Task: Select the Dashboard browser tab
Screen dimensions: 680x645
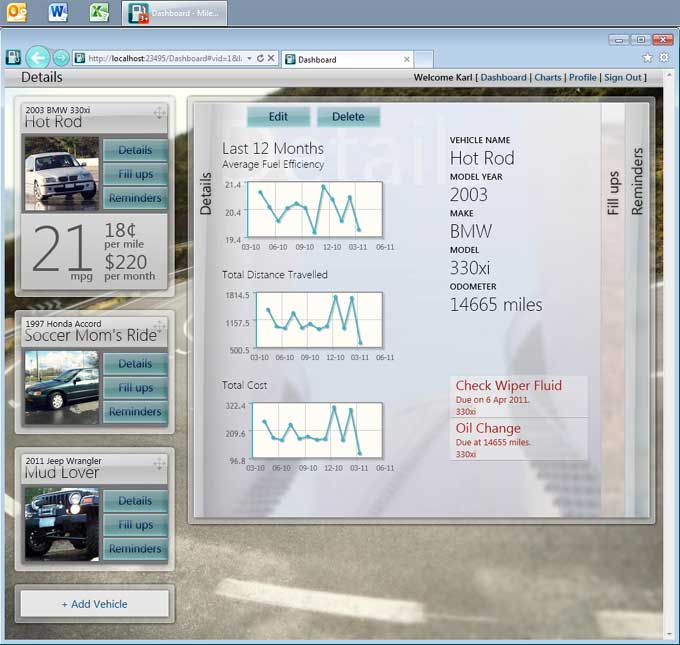Action: (x=347, y=59)
